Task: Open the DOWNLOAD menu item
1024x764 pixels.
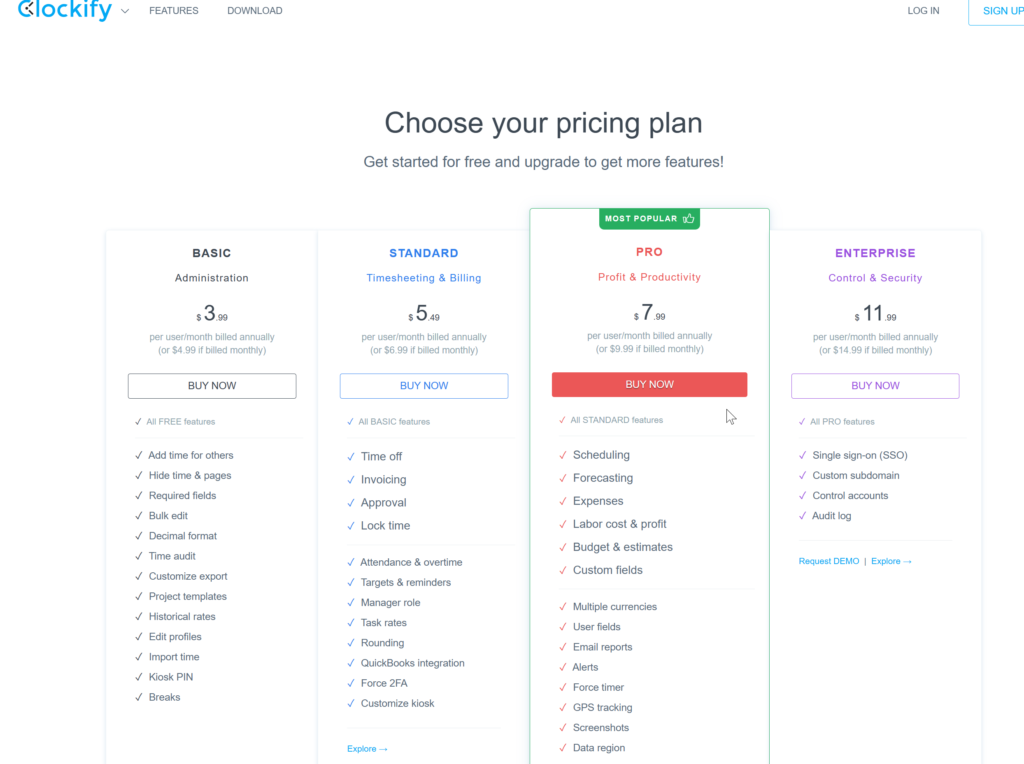Action: (x=255, y=10)
